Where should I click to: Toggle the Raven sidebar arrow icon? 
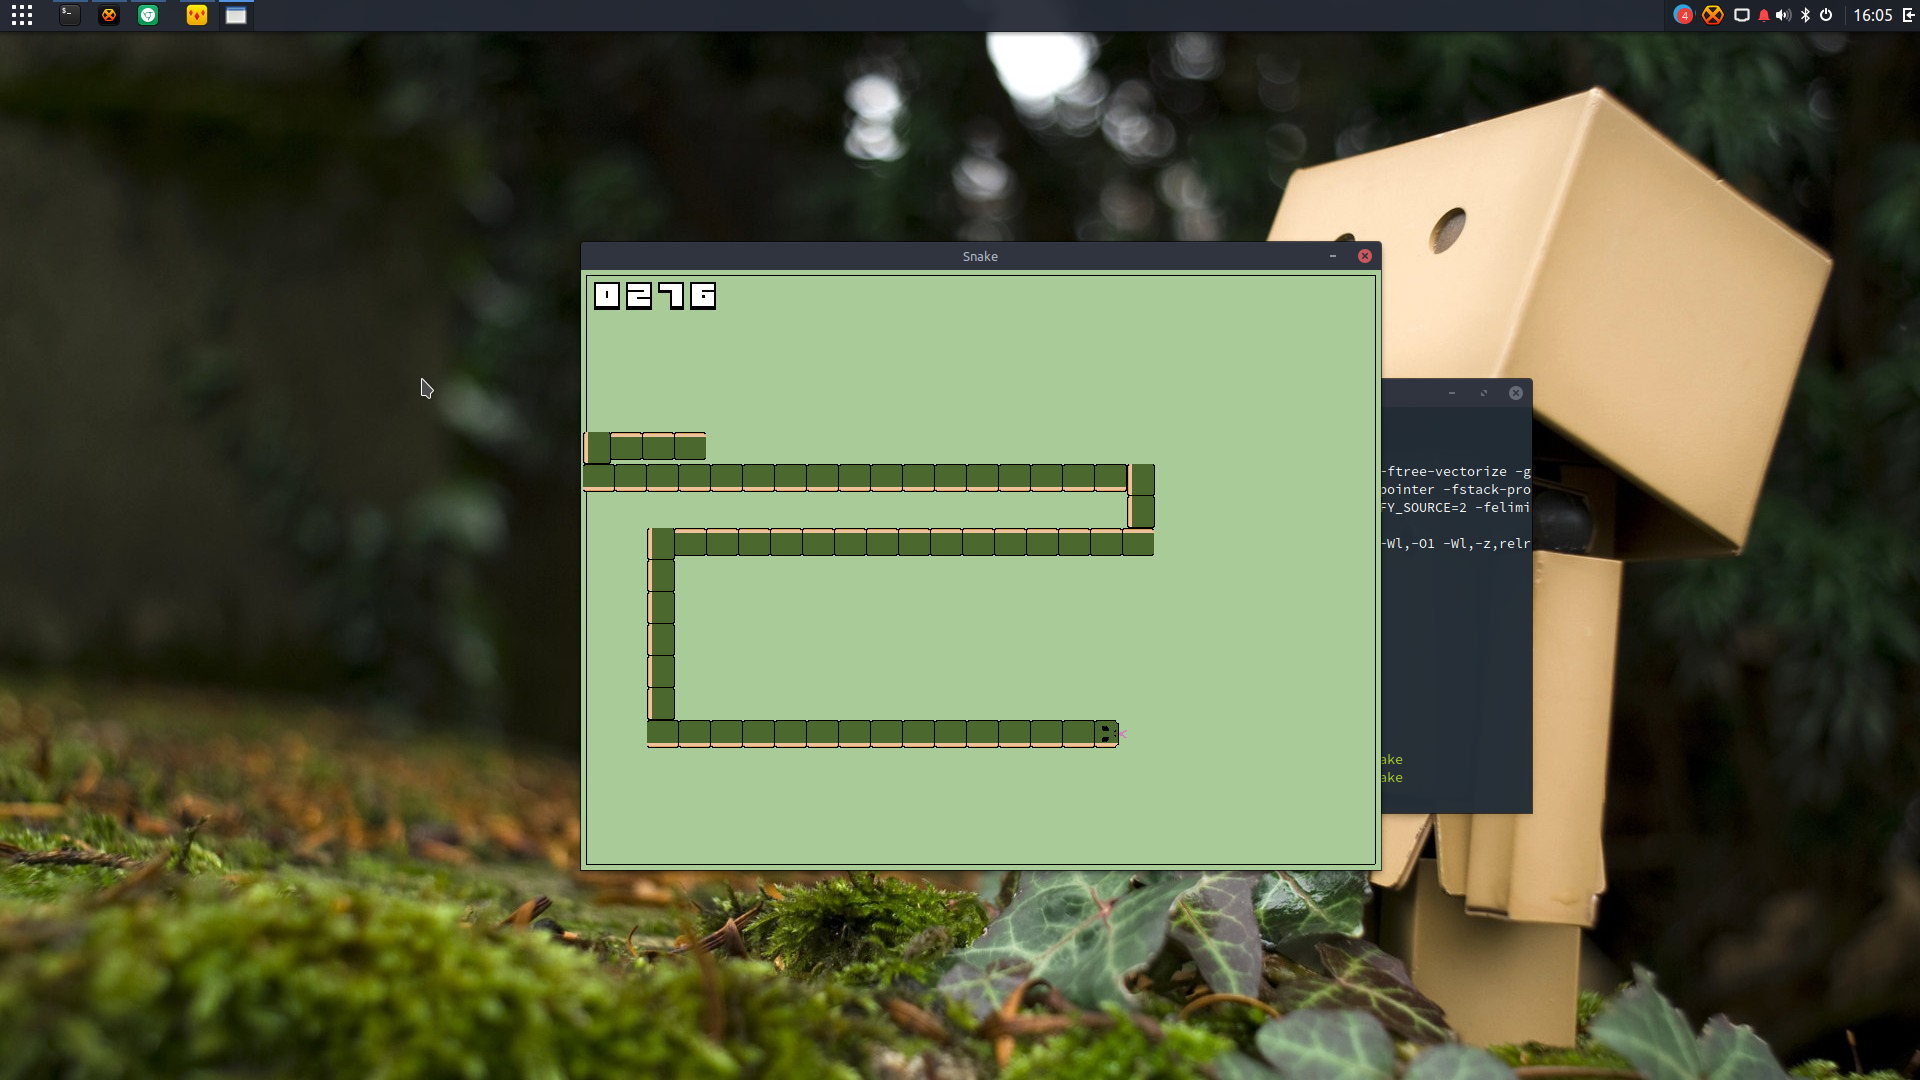[1909, 15]
